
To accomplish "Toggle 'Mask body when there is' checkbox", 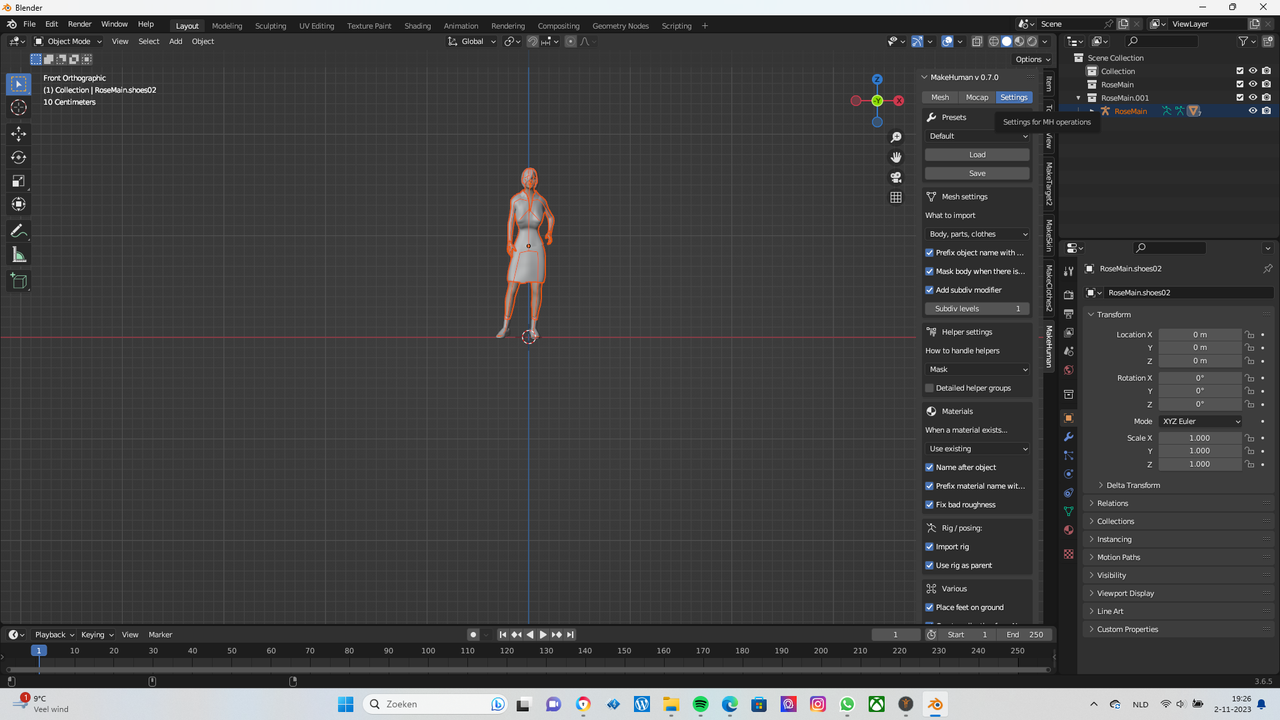I will (929, 271).
